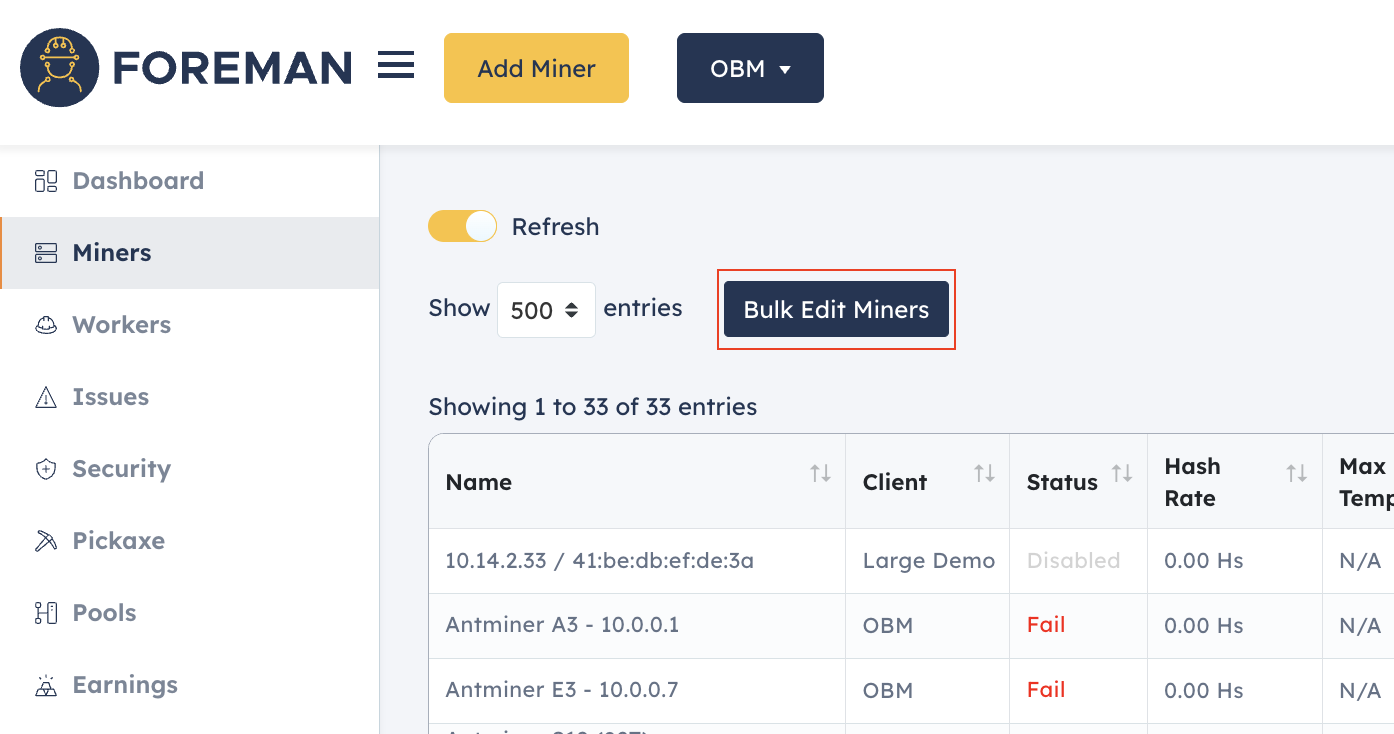This screenshot has width=1394, height=734.
Task: Sort table by Client column arrows
Action: [x=984, y=474]
